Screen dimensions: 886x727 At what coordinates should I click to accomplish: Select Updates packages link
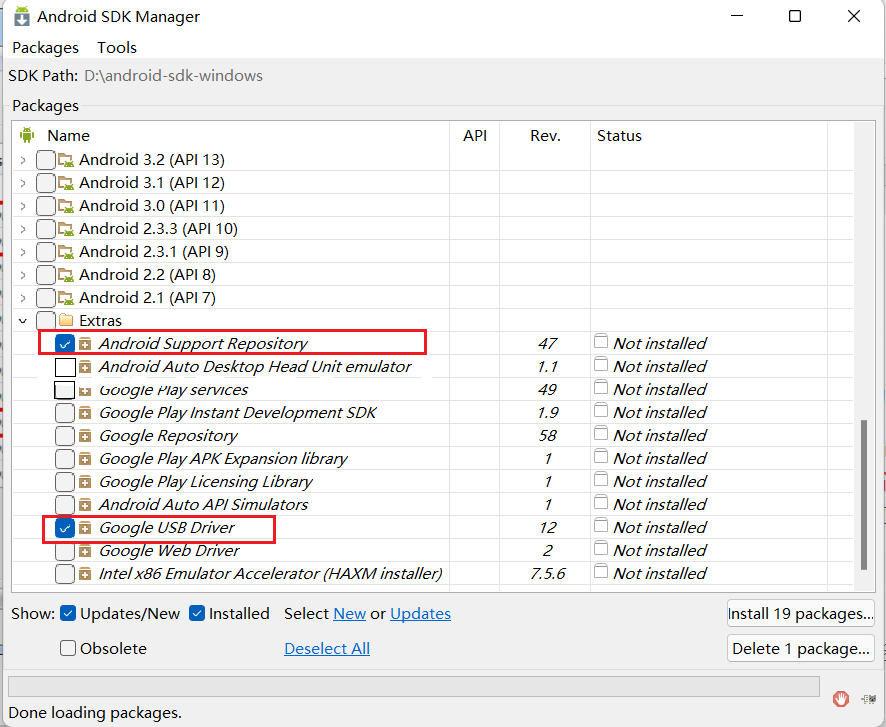point(420,613)
